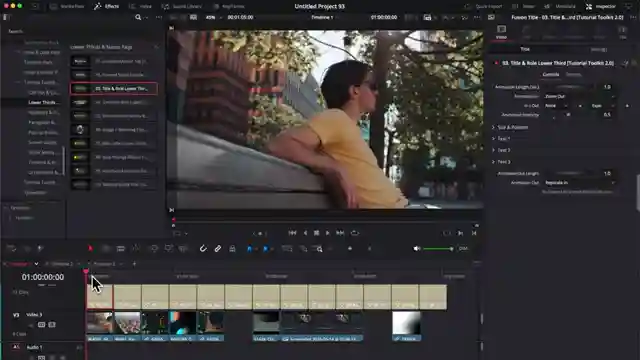Click the A1 audio track label
The image size is (640, 360).
[16, 347]
